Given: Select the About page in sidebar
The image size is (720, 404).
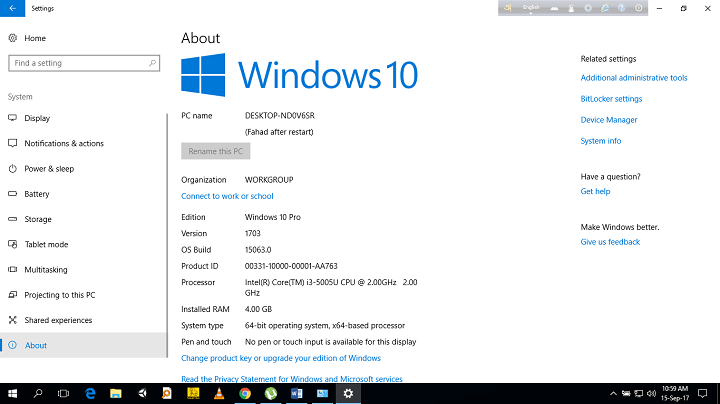Looking at the screenshot, I should [83, 345].
